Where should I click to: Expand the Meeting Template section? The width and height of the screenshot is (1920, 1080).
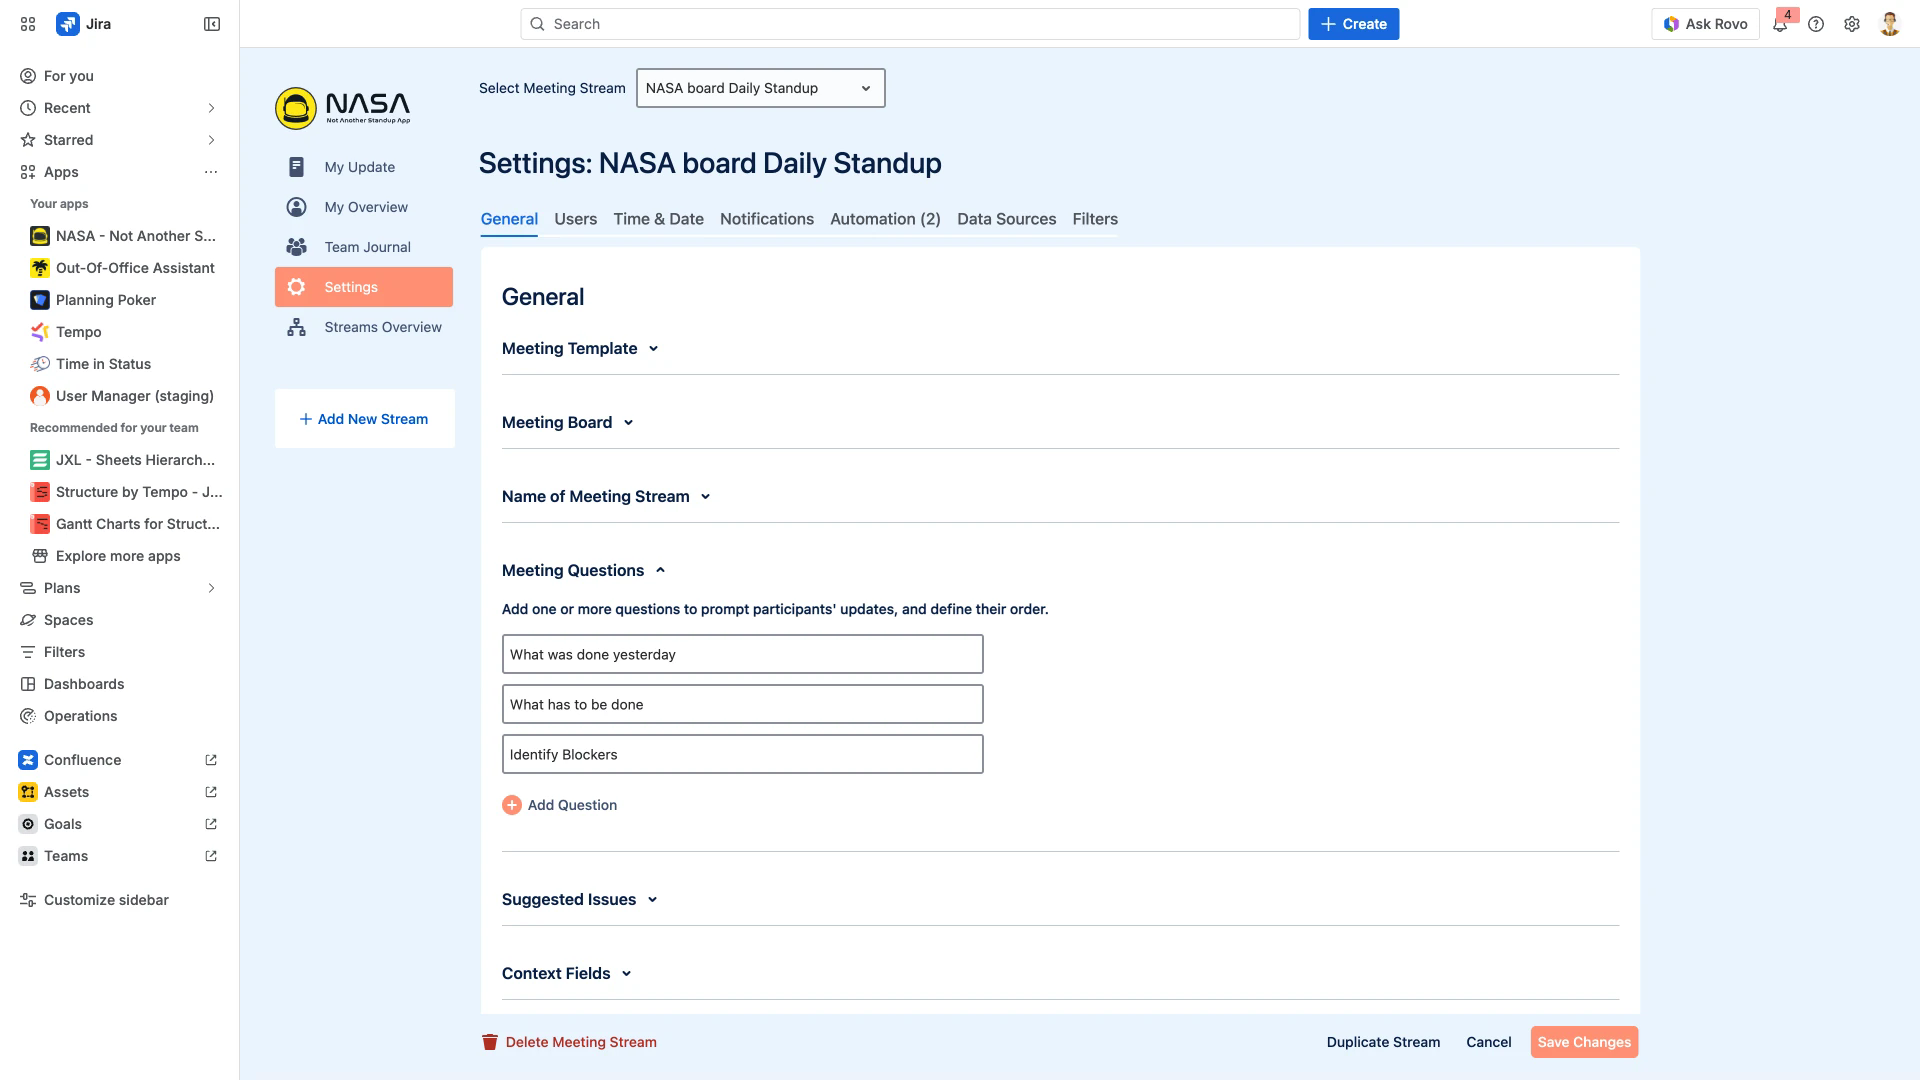point(653,349)
